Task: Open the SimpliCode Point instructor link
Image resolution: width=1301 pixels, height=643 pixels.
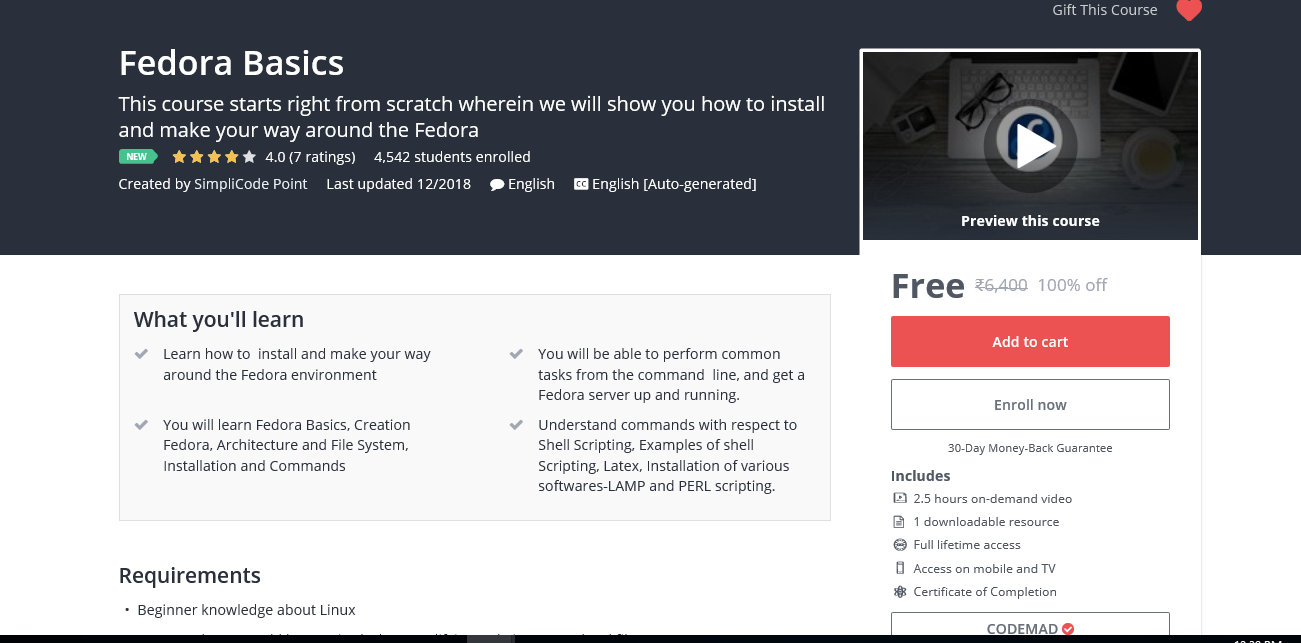Action: [251, 184]
